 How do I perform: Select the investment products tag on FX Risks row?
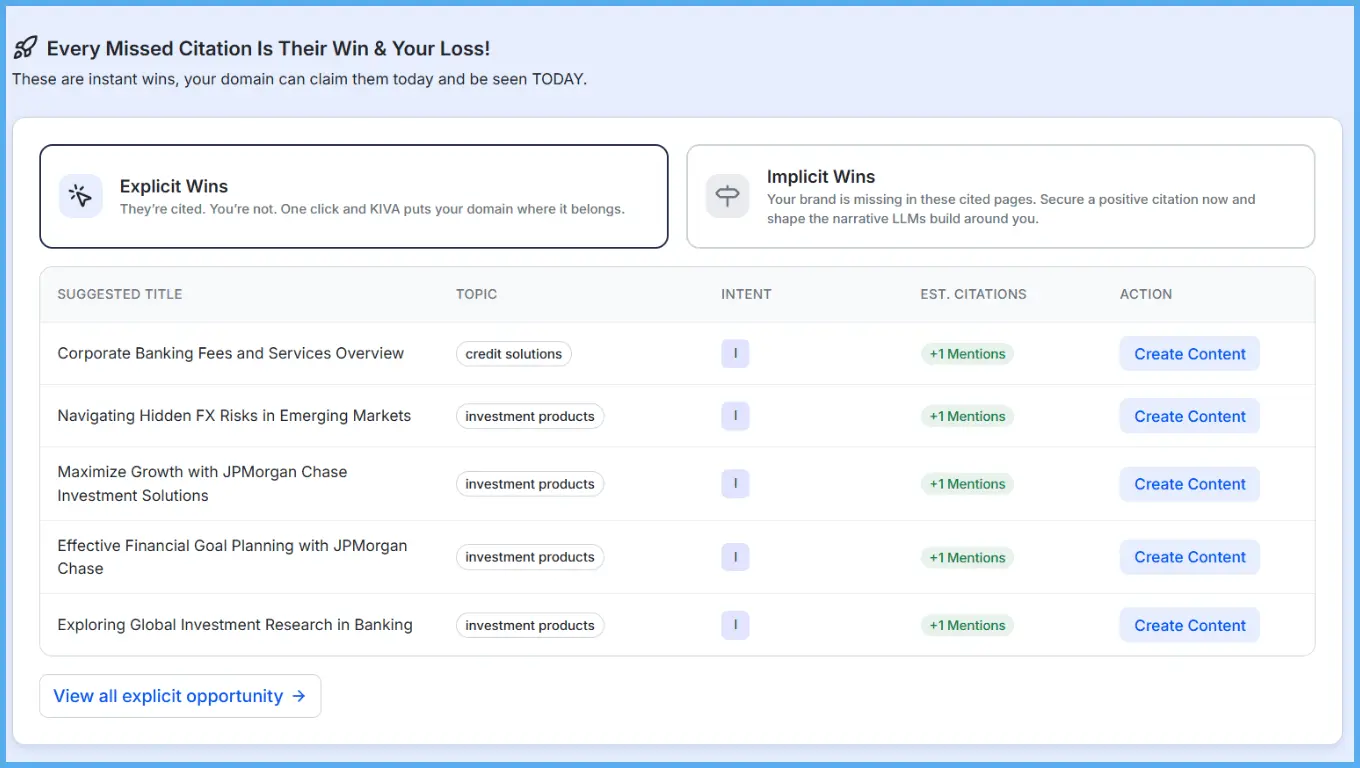tap(530, 416)
